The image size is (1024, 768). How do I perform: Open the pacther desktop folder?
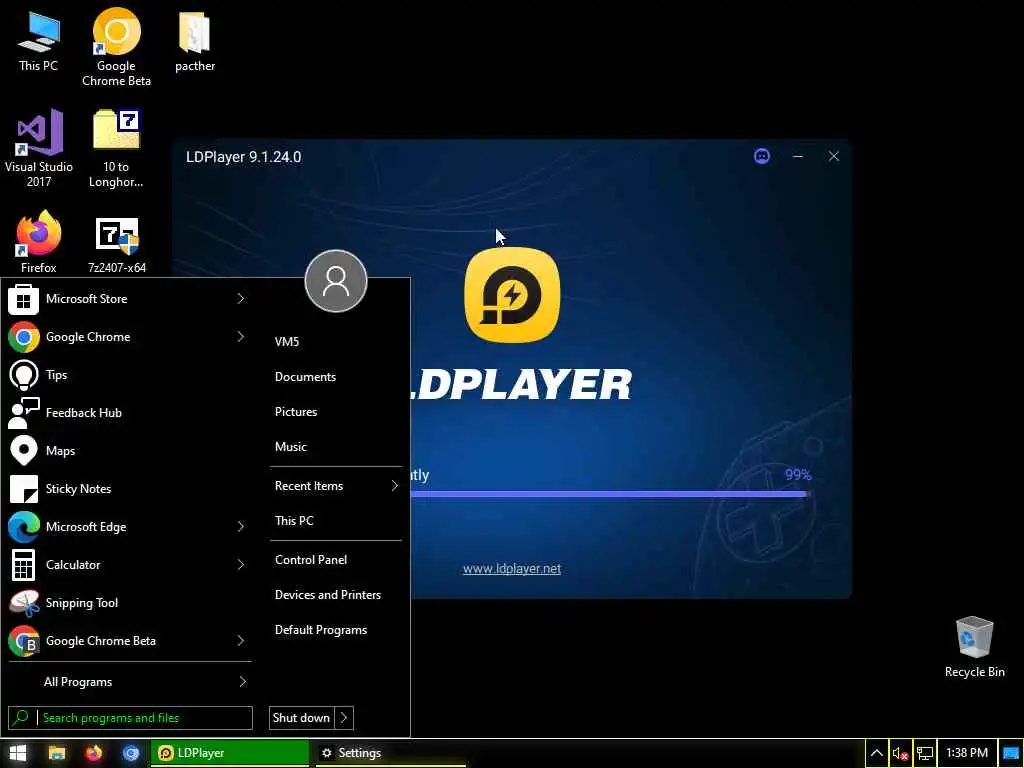195,40
